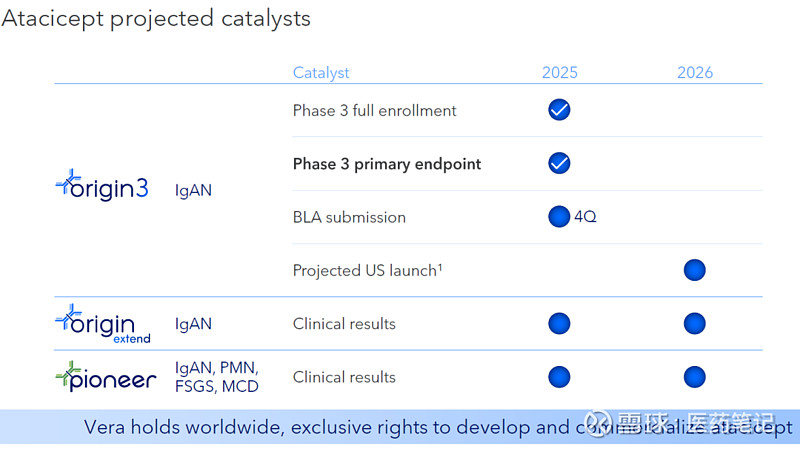Click the Phase 3 full enrollment checkmark
Image resolution: width=800 pixels, height=449 pixels.
pos(559,110)
